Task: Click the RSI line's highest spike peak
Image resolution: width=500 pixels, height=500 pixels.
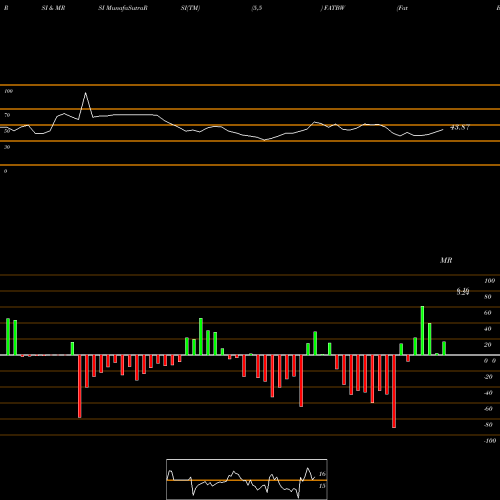Action: (86, 93)
